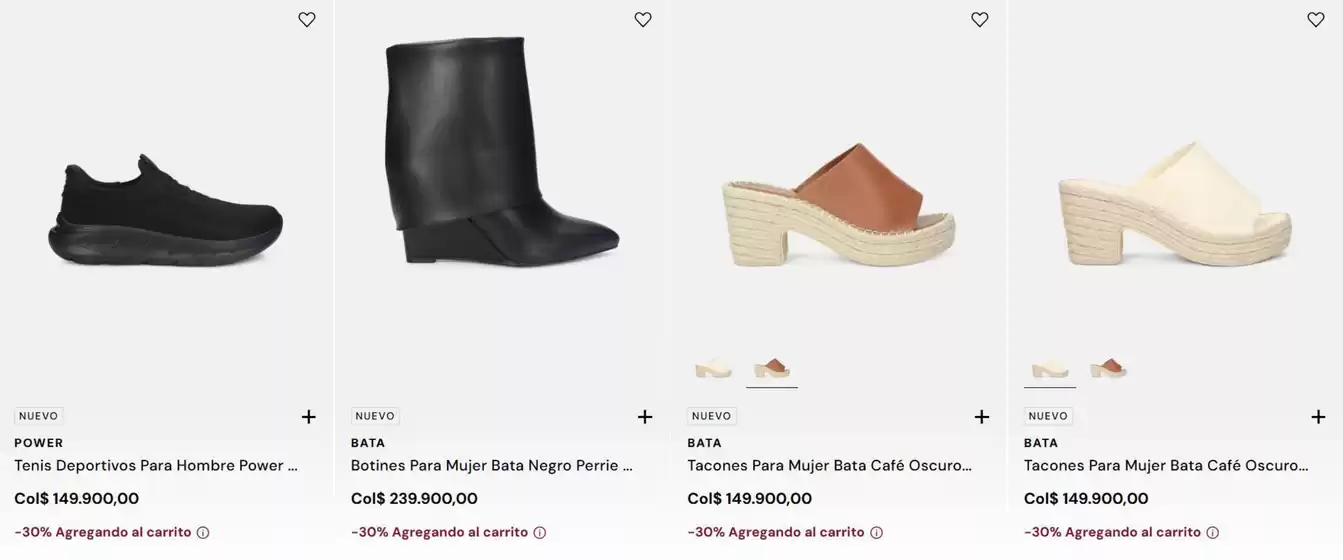This screenshot has height=560, width=1343.
Task: Select brown color swatch on cream heel card
Action: 1107,368
